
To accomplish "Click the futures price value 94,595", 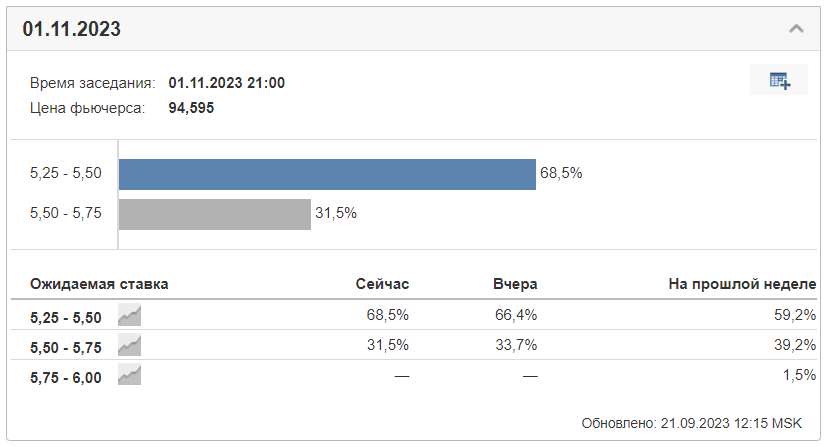I will coord(191,108).
